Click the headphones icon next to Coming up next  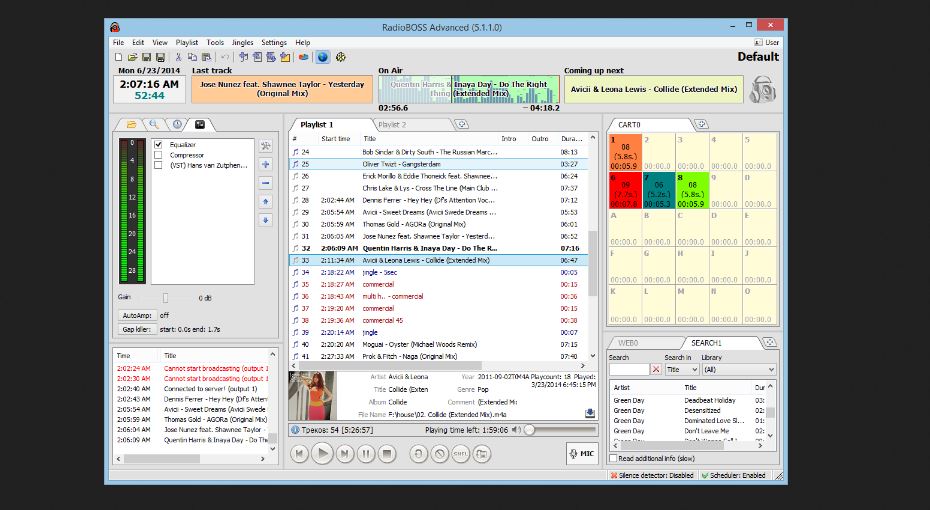tap(762, 90)
